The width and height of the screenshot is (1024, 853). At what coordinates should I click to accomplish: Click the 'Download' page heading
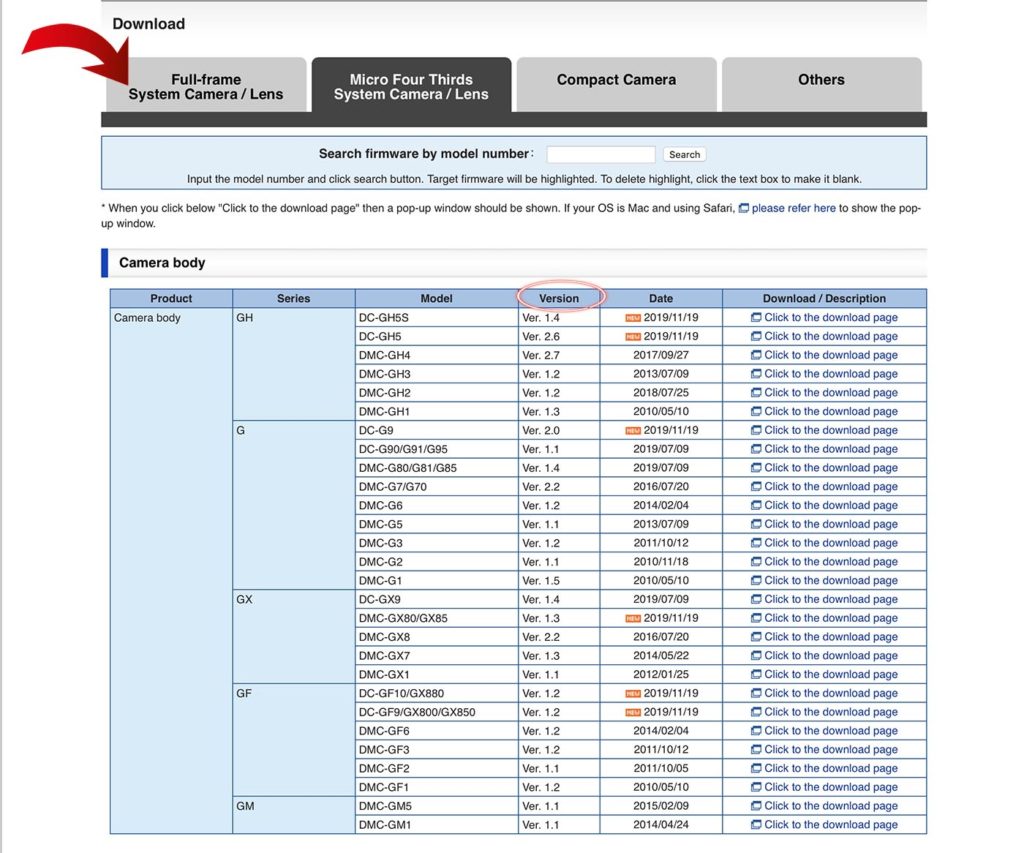point(149,24)
